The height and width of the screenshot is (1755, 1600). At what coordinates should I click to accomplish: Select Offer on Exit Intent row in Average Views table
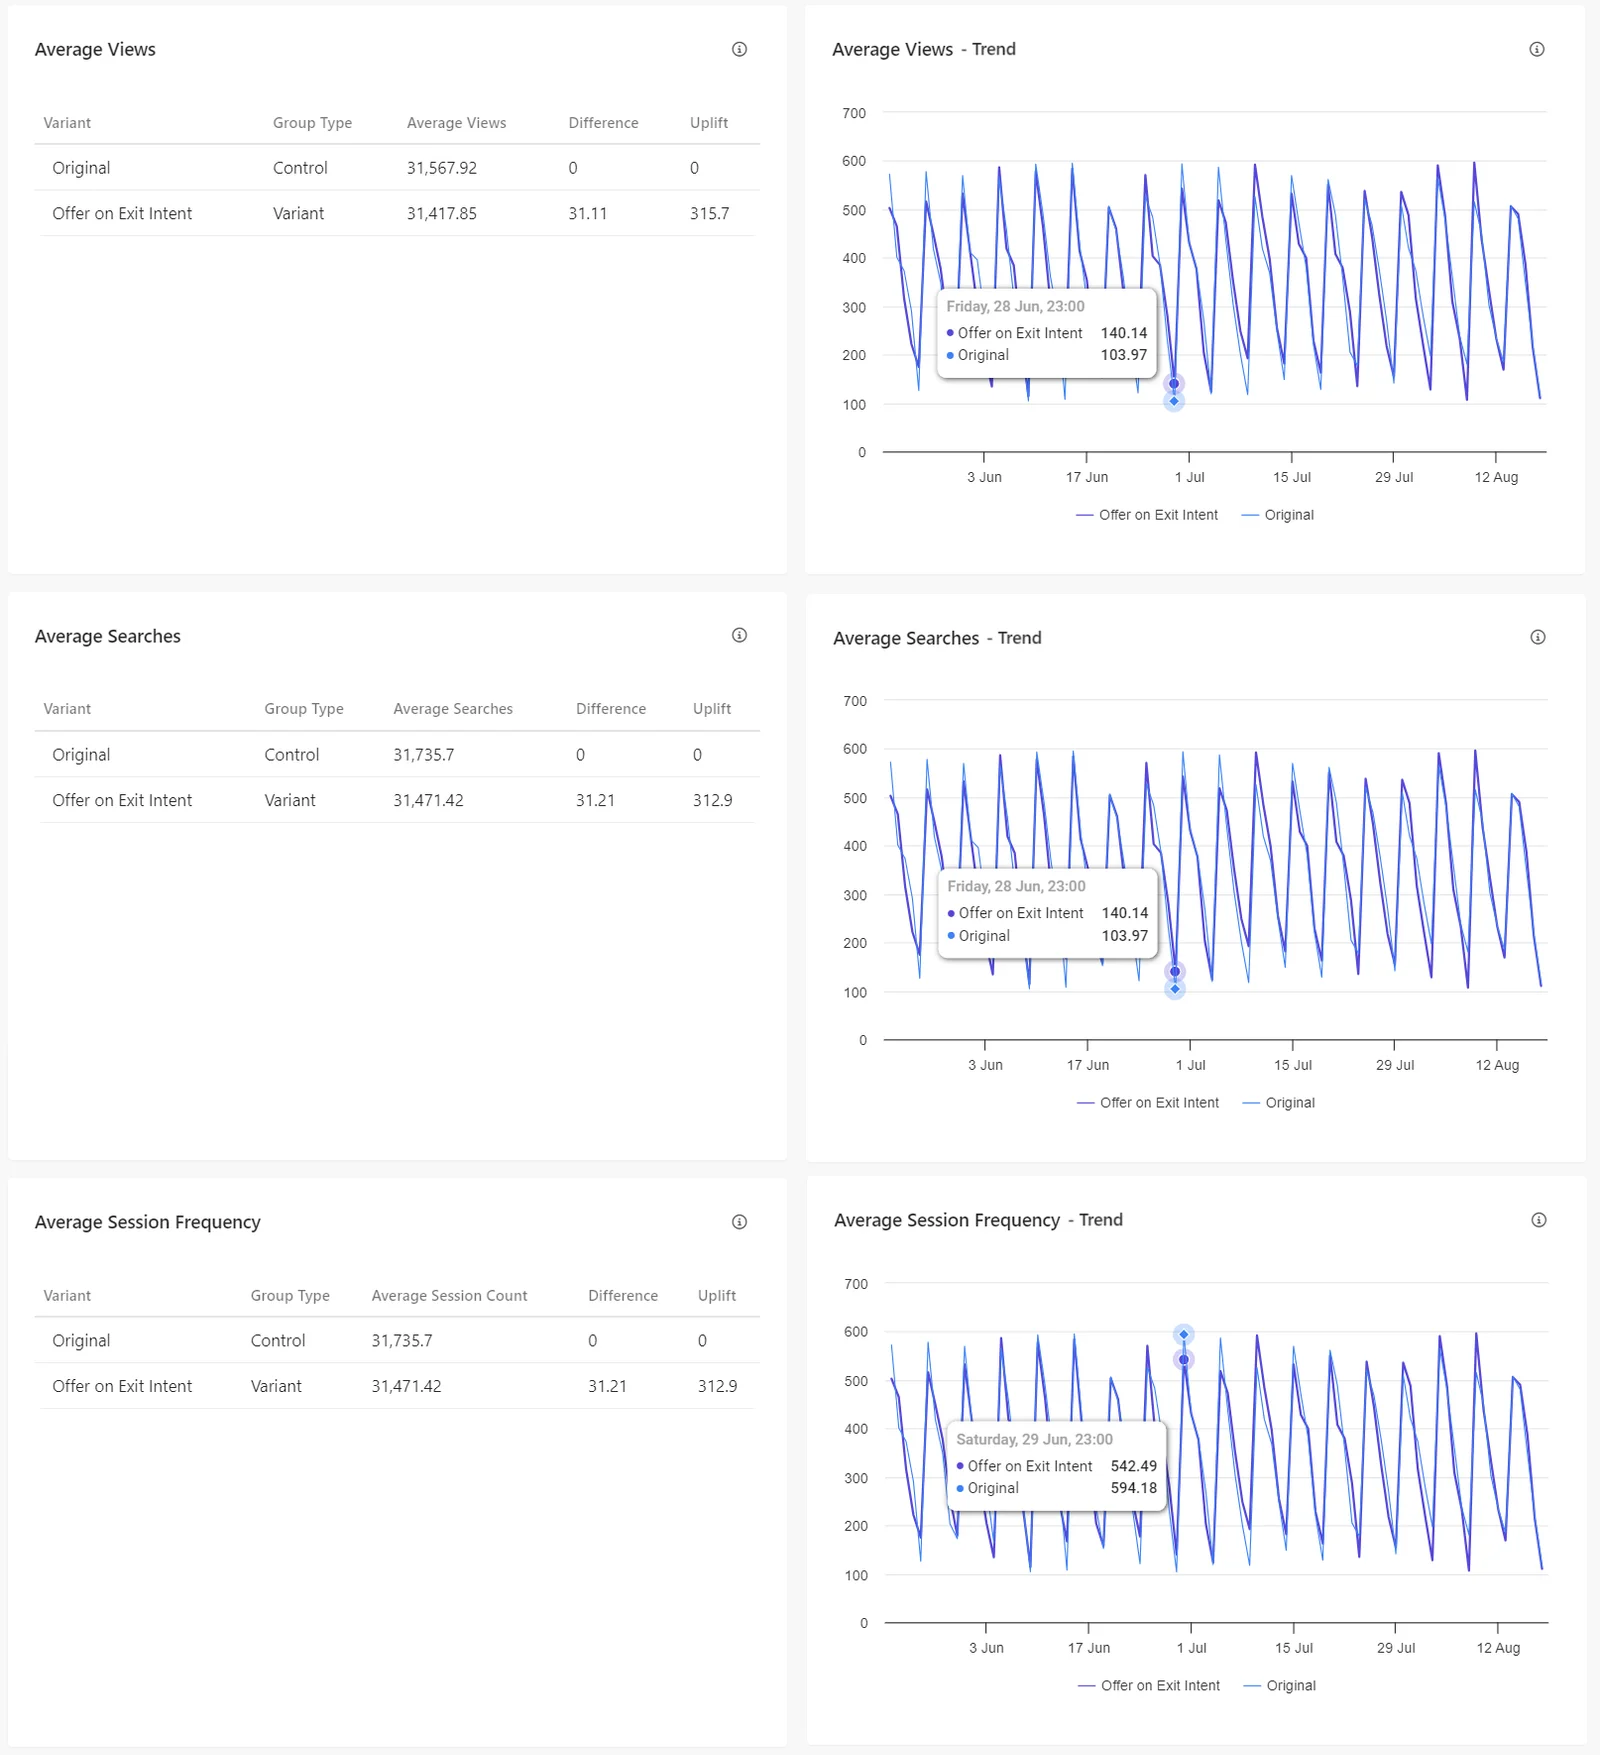click(x=397, y=213)
